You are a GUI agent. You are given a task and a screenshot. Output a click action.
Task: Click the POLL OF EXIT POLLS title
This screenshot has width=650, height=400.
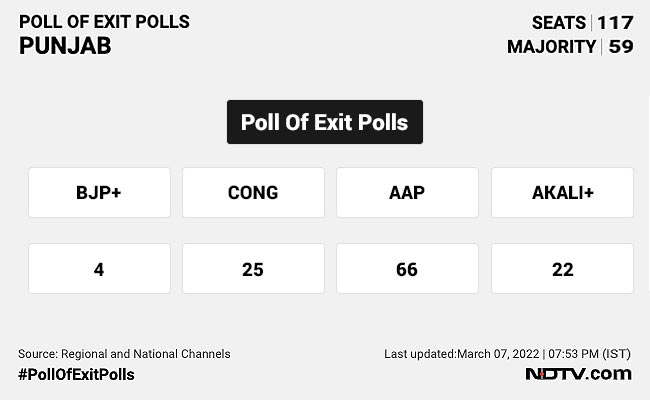[x=104, y=22]
